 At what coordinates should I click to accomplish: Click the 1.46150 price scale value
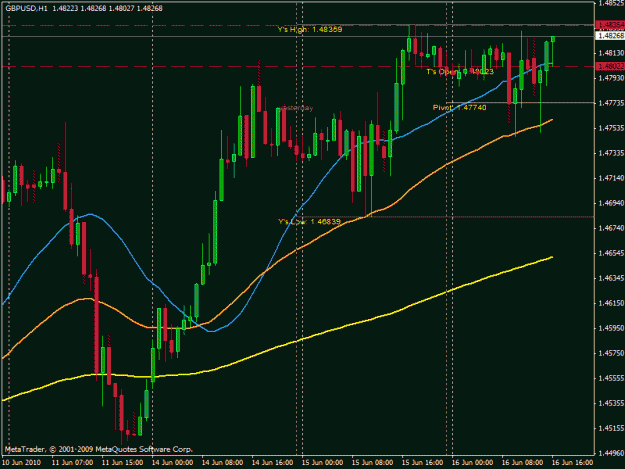[x=611, y=303]
